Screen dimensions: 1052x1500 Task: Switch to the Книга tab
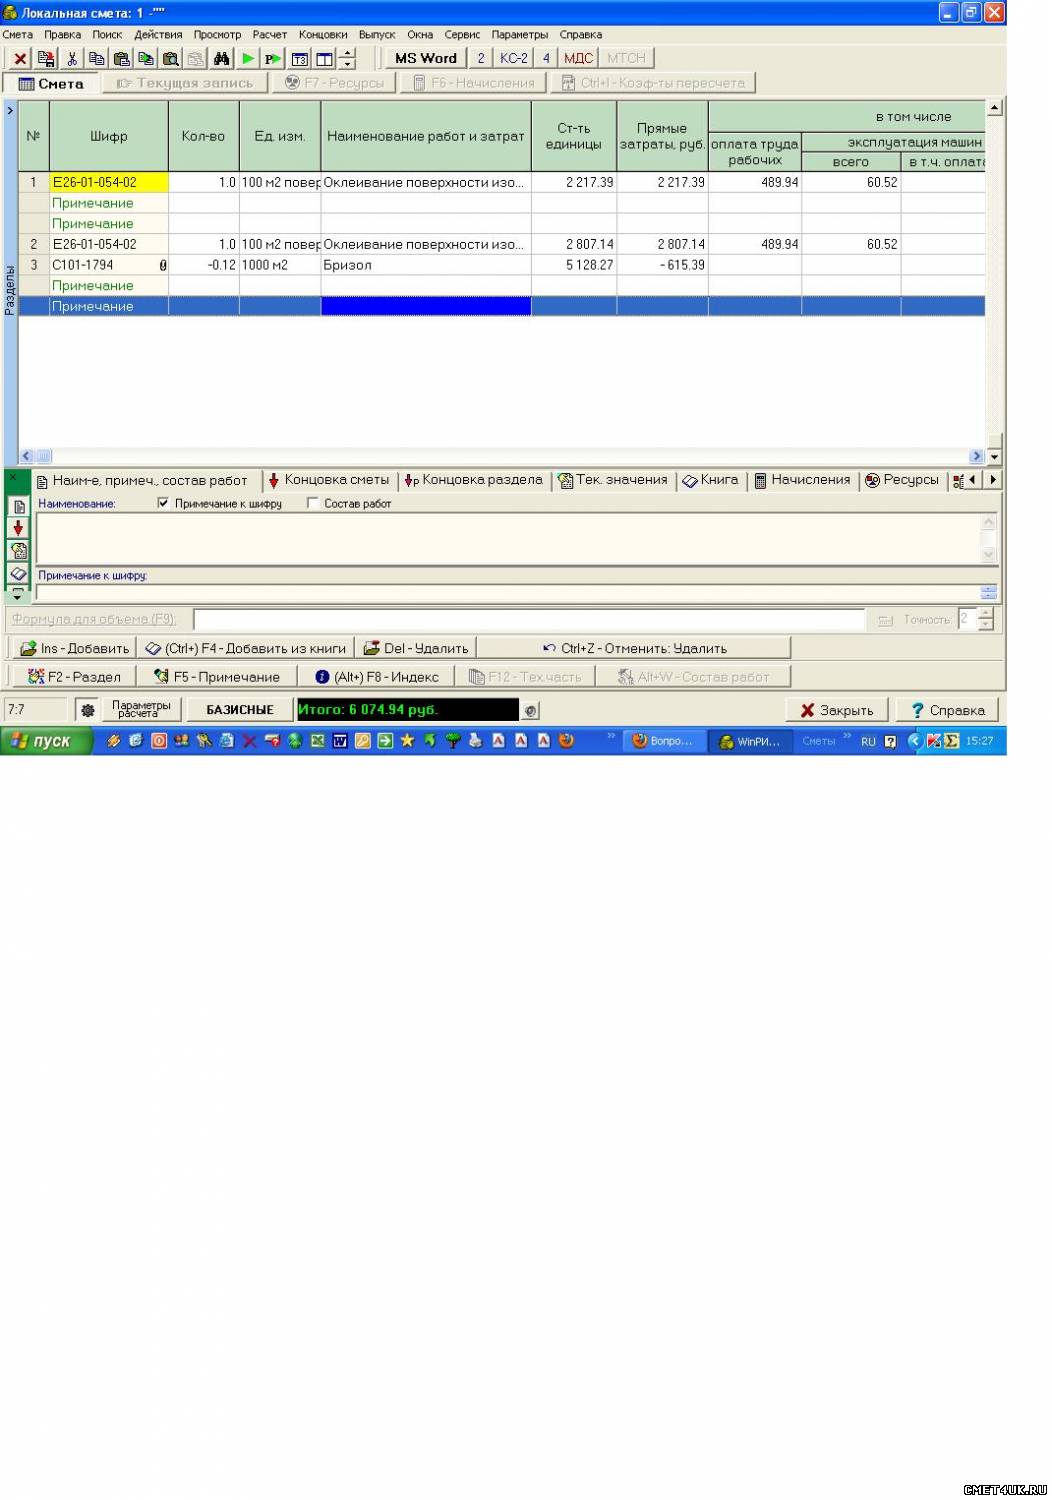point(710,480)
